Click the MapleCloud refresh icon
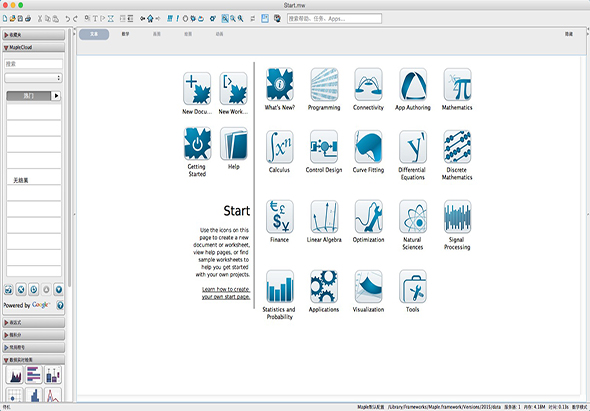Screen dimensions: 590x411 click(9, 289)
